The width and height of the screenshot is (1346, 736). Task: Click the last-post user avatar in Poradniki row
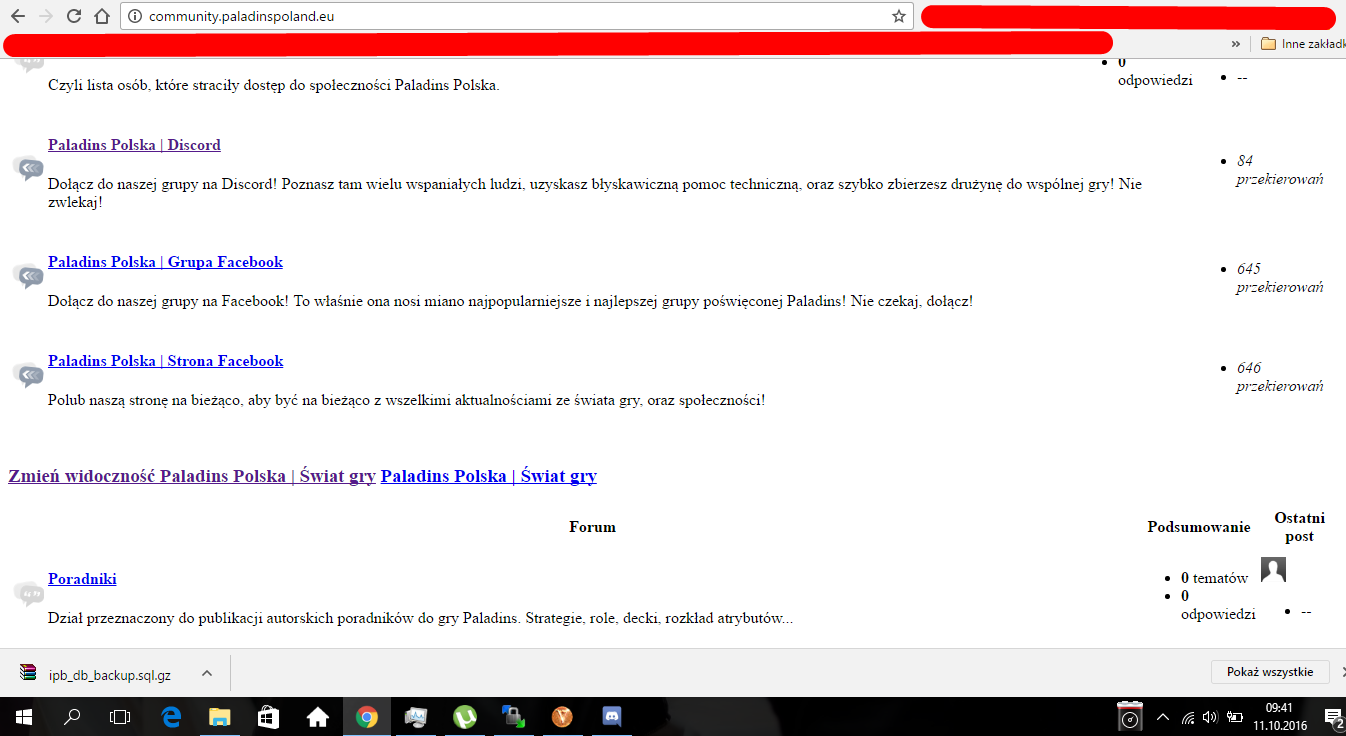coord(1273,570)
